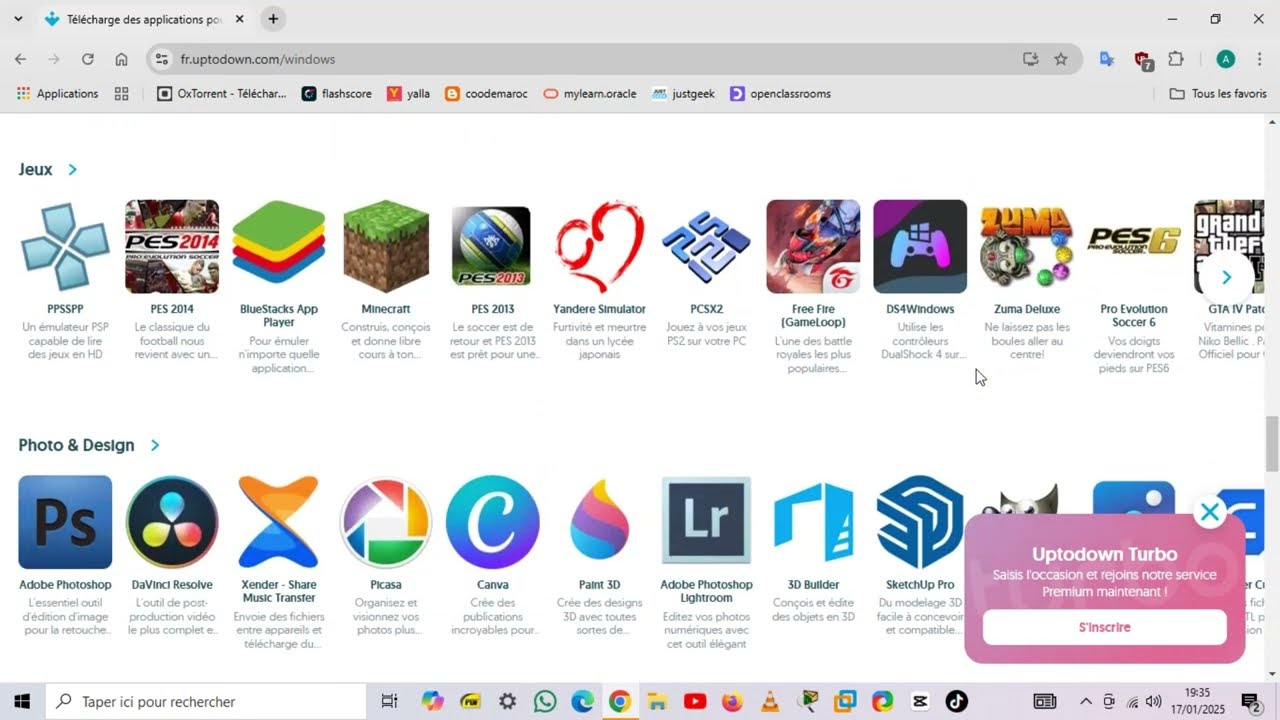Viewport: 1280px width, 720px height.
Task: Open a new browser tab
Action: pyautogui.click(x=273, y=19)
